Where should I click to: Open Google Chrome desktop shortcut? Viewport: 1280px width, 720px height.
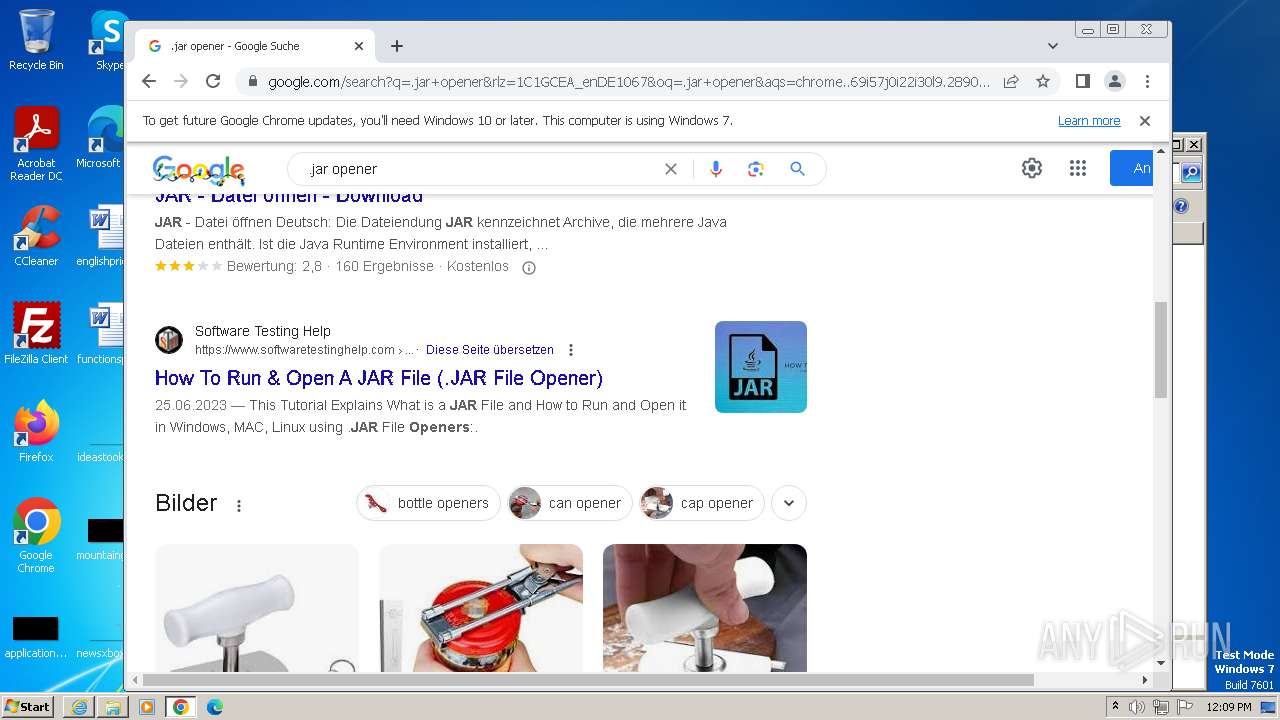(x=36, y=535)
